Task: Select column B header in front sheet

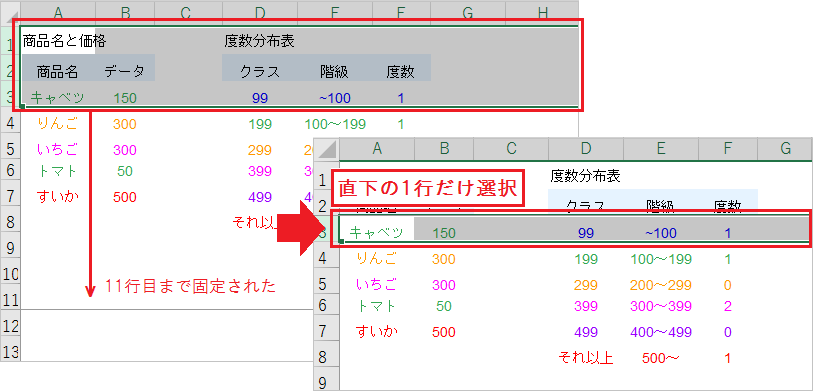Action: 444,149
